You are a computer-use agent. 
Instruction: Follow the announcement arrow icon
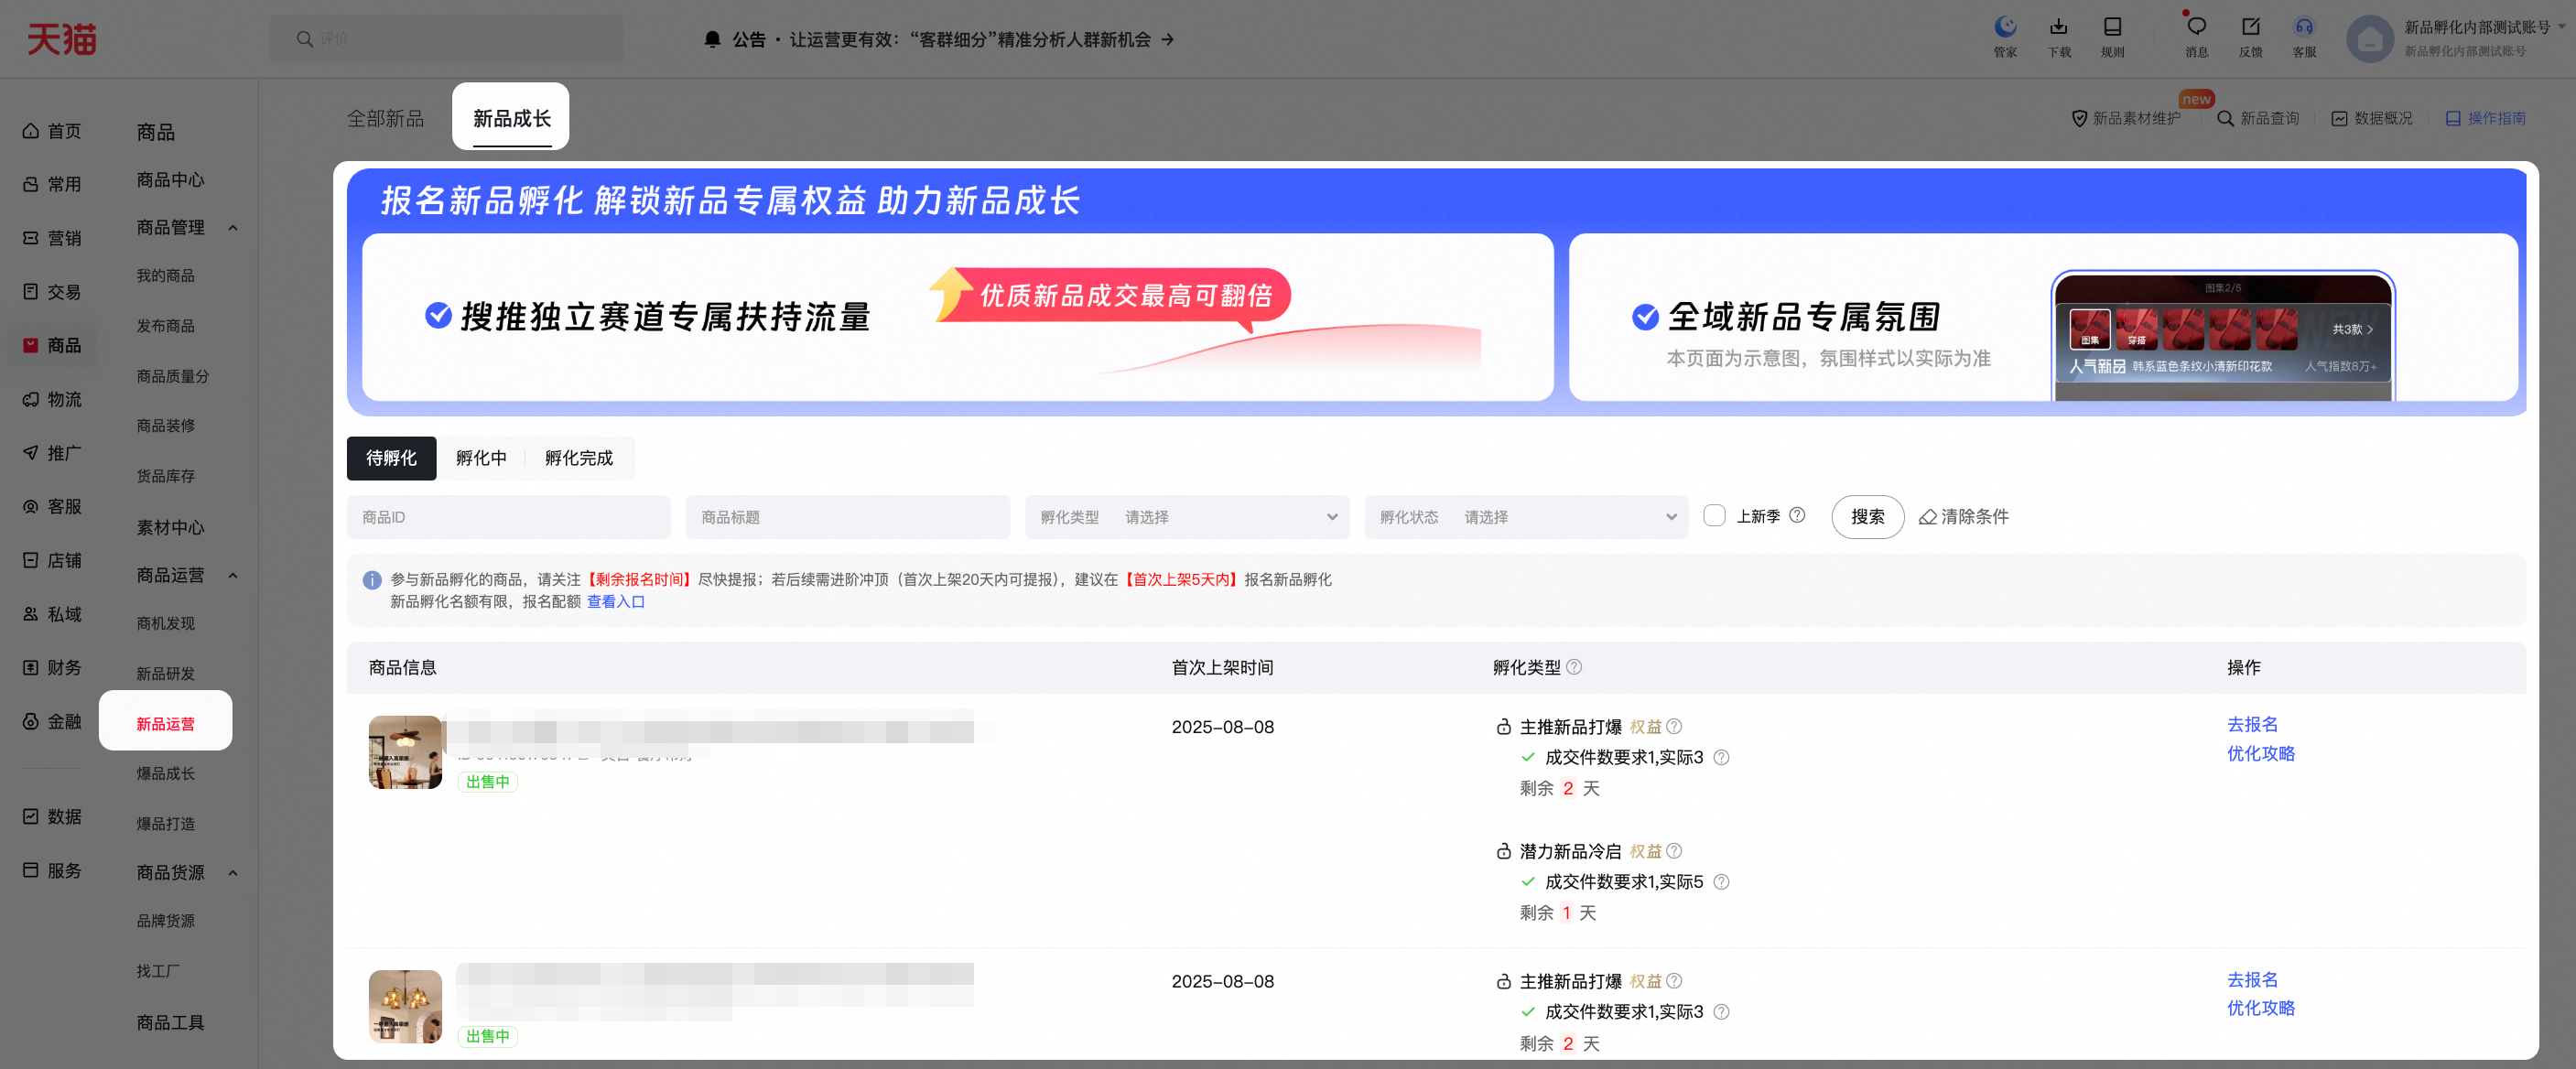1167,39
